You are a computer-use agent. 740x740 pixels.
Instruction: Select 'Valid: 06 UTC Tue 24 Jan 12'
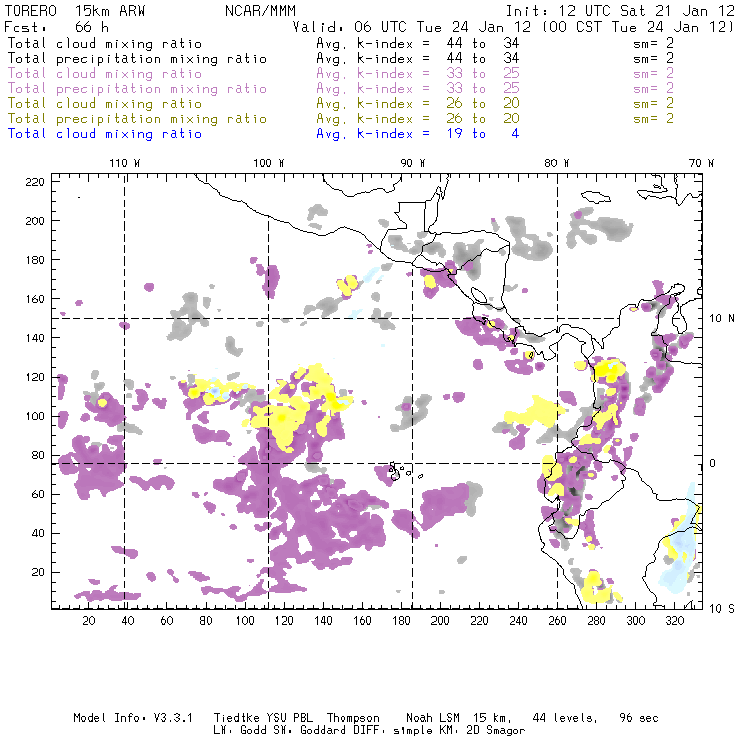click(x=412, y=27)
